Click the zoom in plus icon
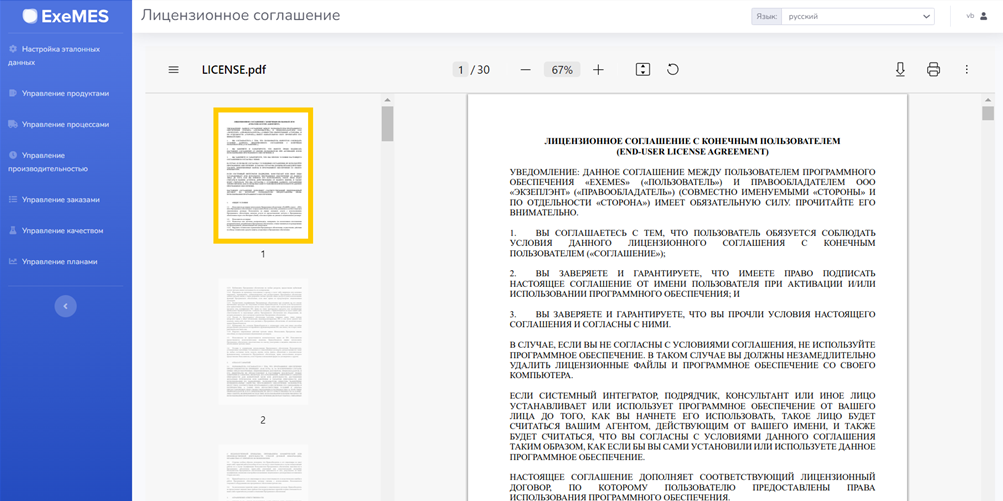Viewport: 1003px width, 501px height. click(598, 70)
